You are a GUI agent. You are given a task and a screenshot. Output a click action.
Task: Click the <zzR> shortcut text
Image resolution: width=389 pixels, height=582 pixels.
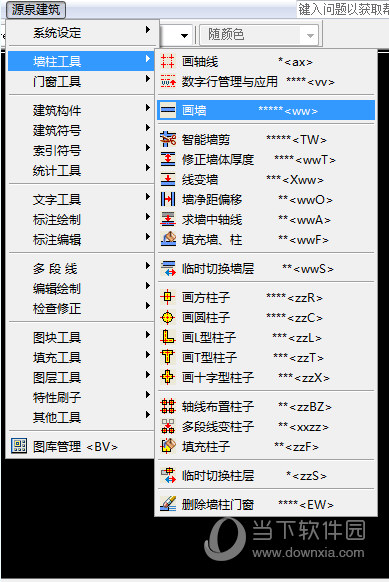click(x=305, y=298)
